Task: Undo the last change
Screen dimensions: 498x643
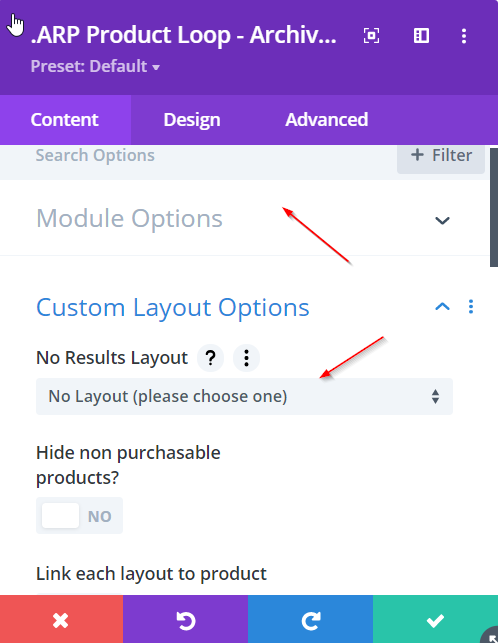Action: pos(185,619)
